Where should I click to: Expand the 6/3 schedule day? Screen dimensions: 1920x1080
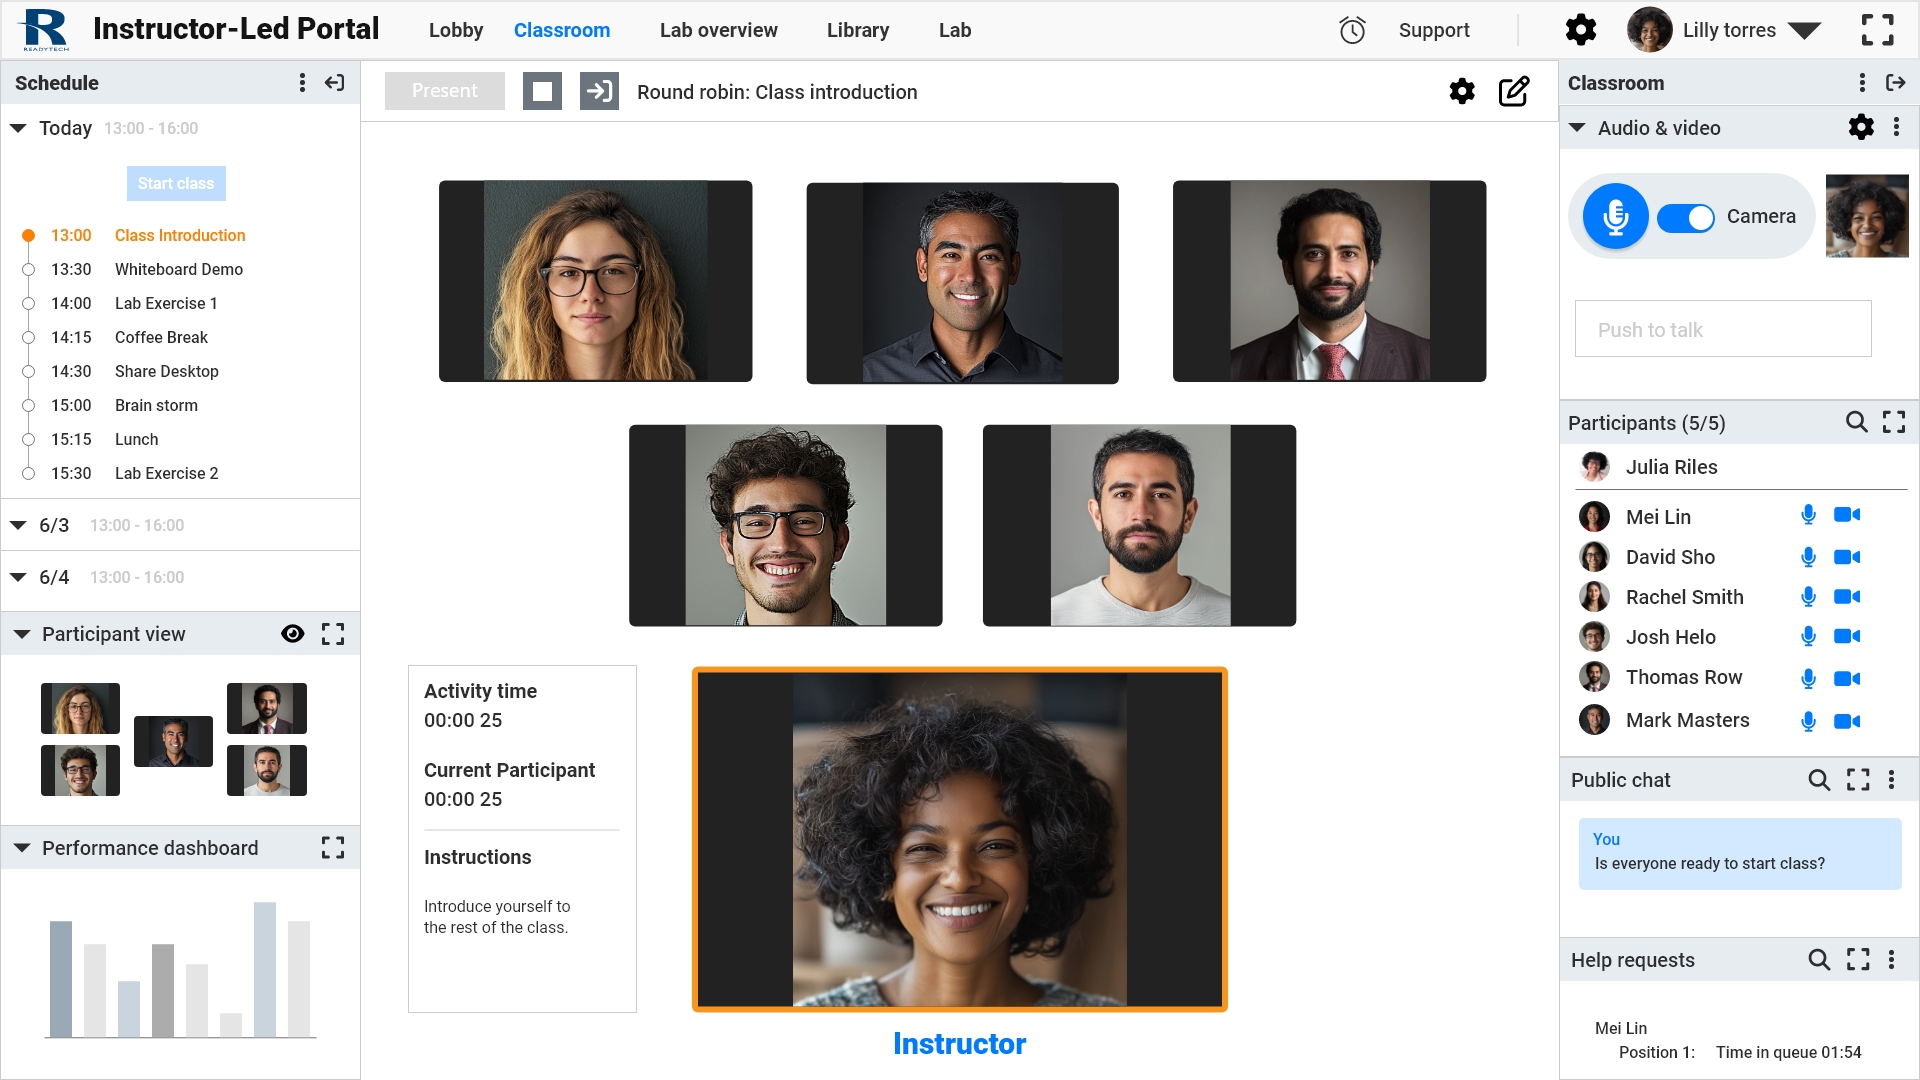(18, 525)
